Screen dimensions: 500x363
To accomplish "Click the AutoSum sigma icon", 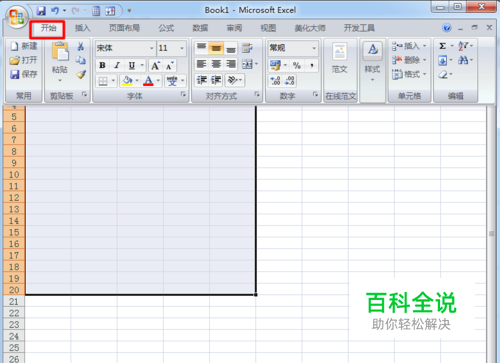I will (x=443, y=46).
